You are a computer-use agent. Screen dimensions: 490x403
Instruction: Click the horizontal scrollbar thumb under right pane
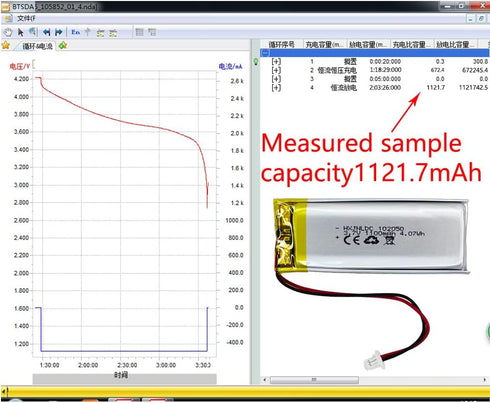point(314,380)
